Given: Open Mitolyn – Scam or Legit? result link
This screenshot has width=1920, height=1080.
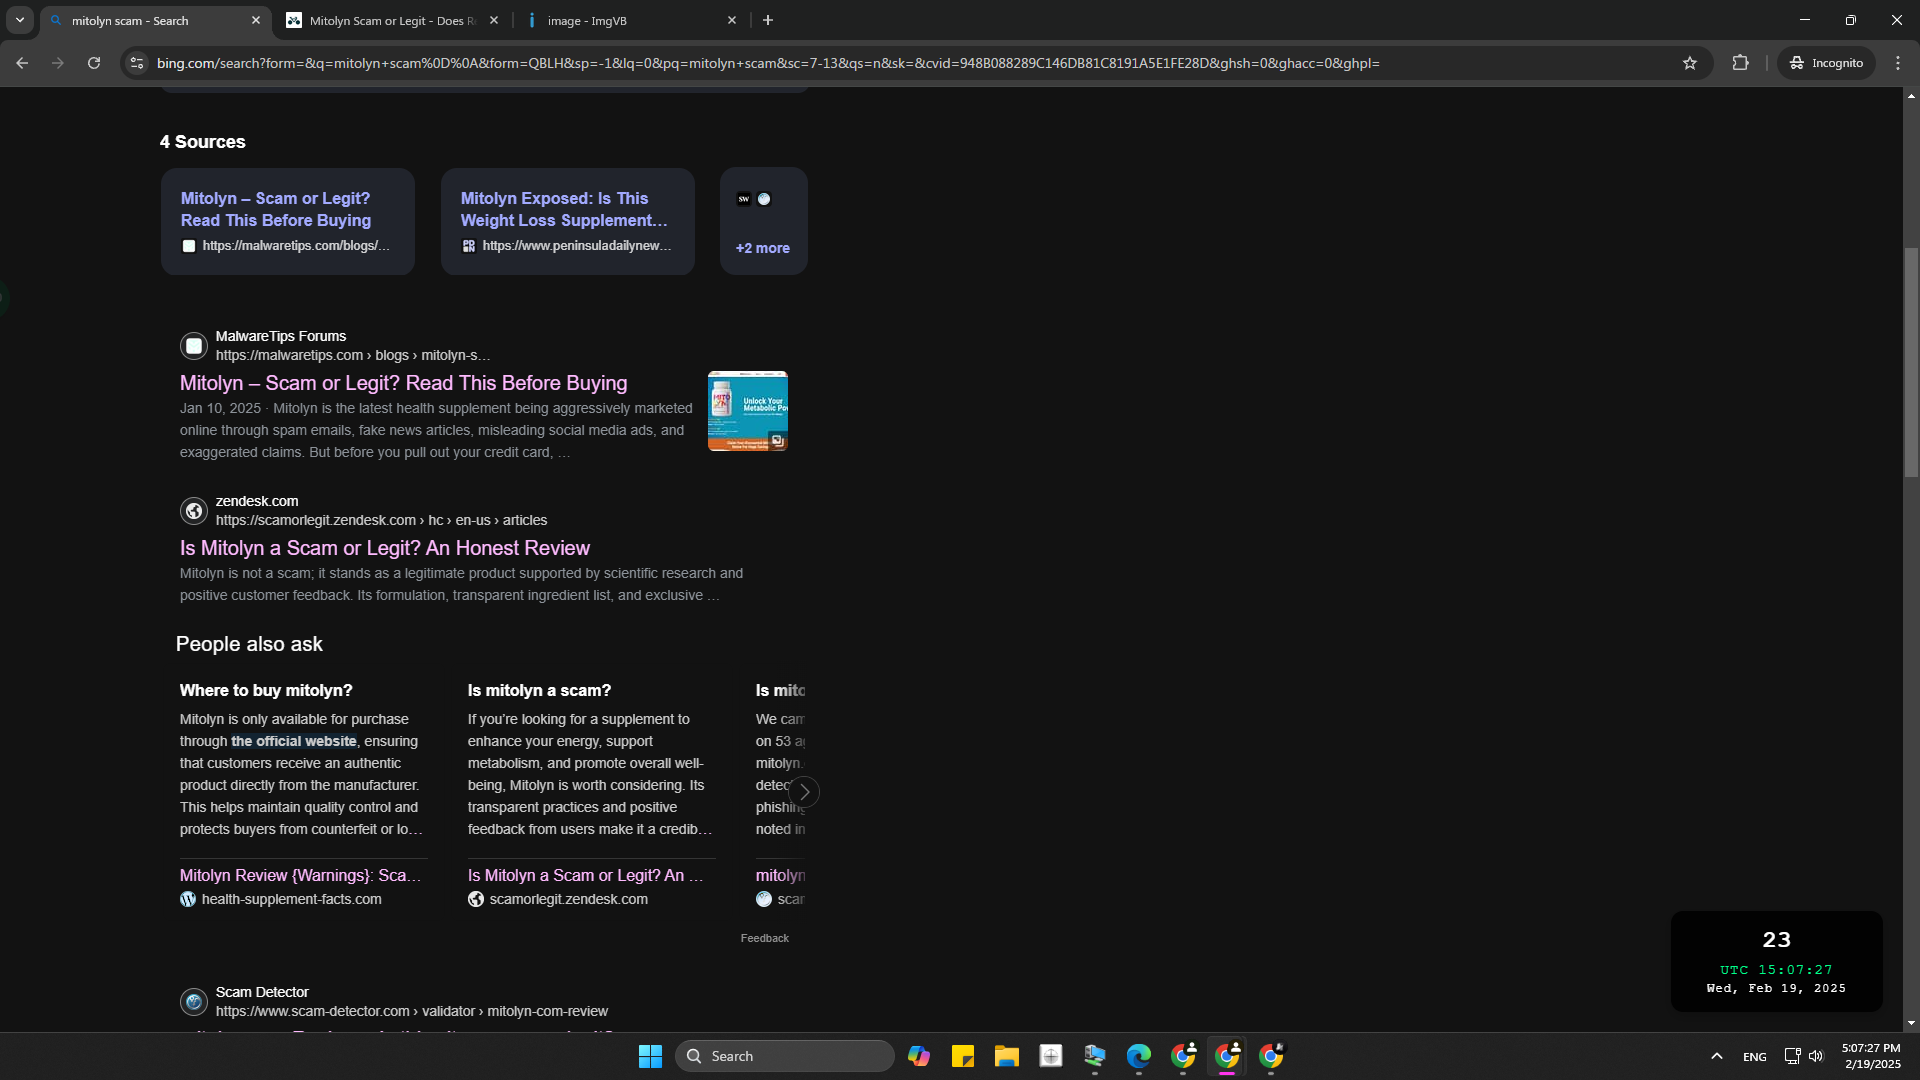Looking at the screenshot, I should coord(403,383).
